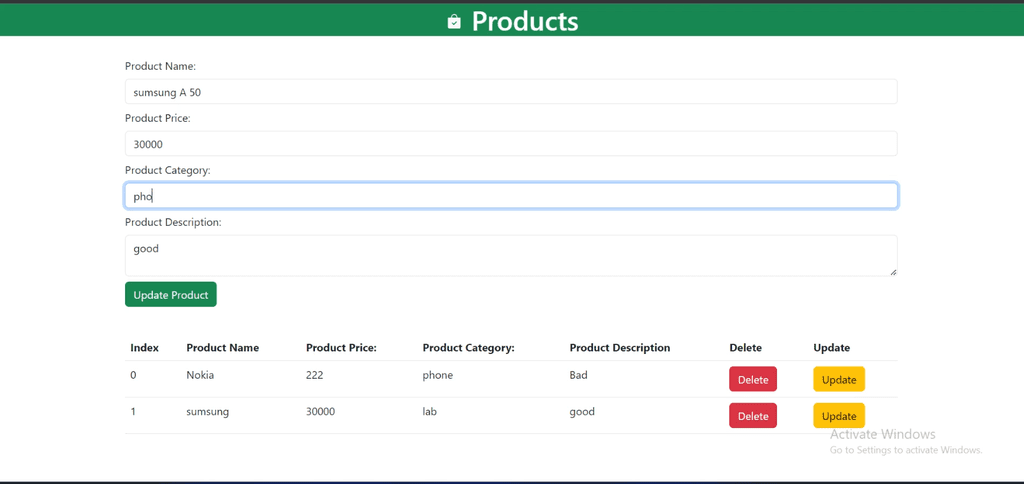Click the Update Product button
The image size is (1024, 484).
point(170,295)
